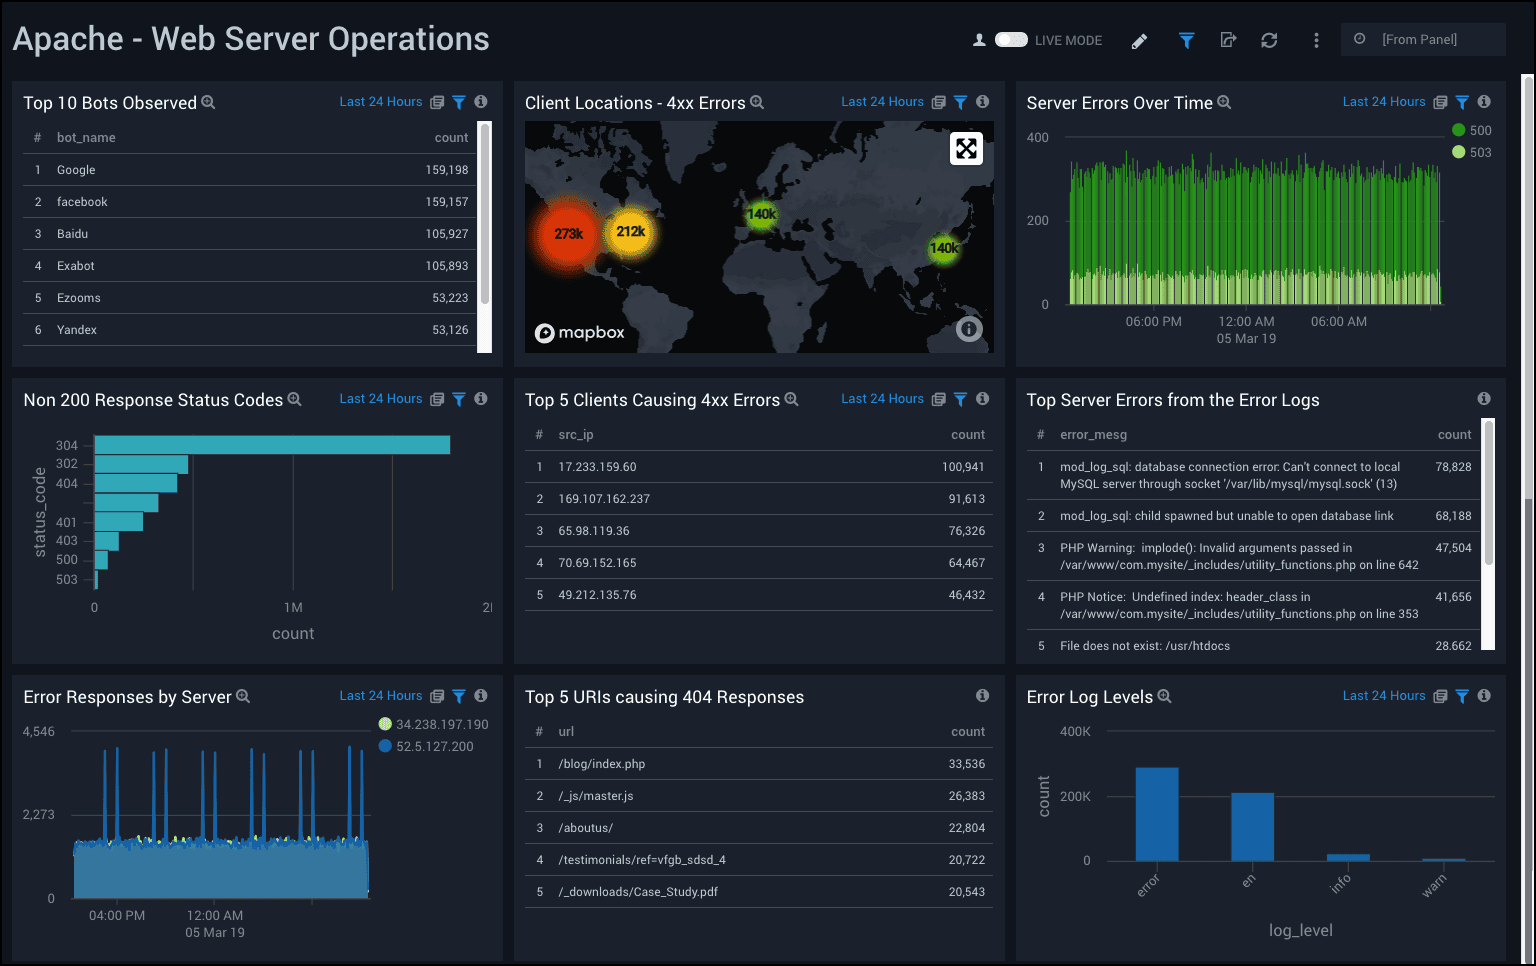Click the mapbox logo link on the map

tap(580, 332)
